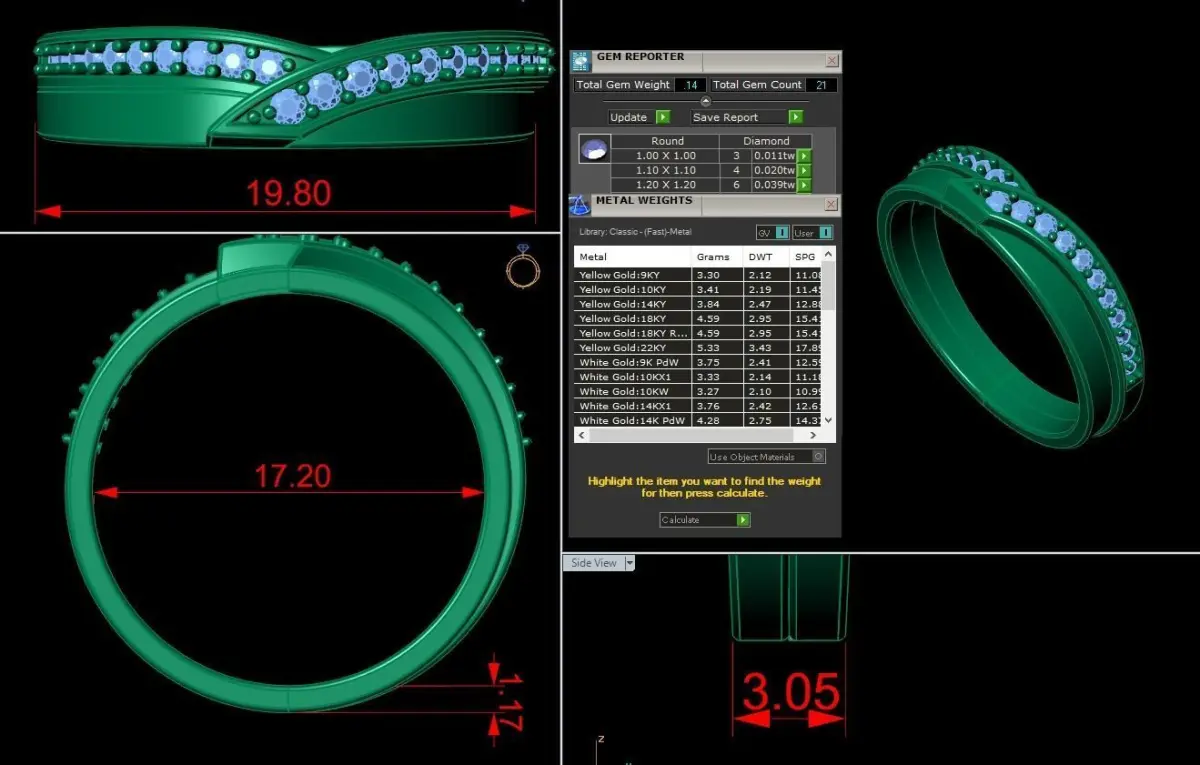Click the 1.10 X 1.10 size cell

666,171
